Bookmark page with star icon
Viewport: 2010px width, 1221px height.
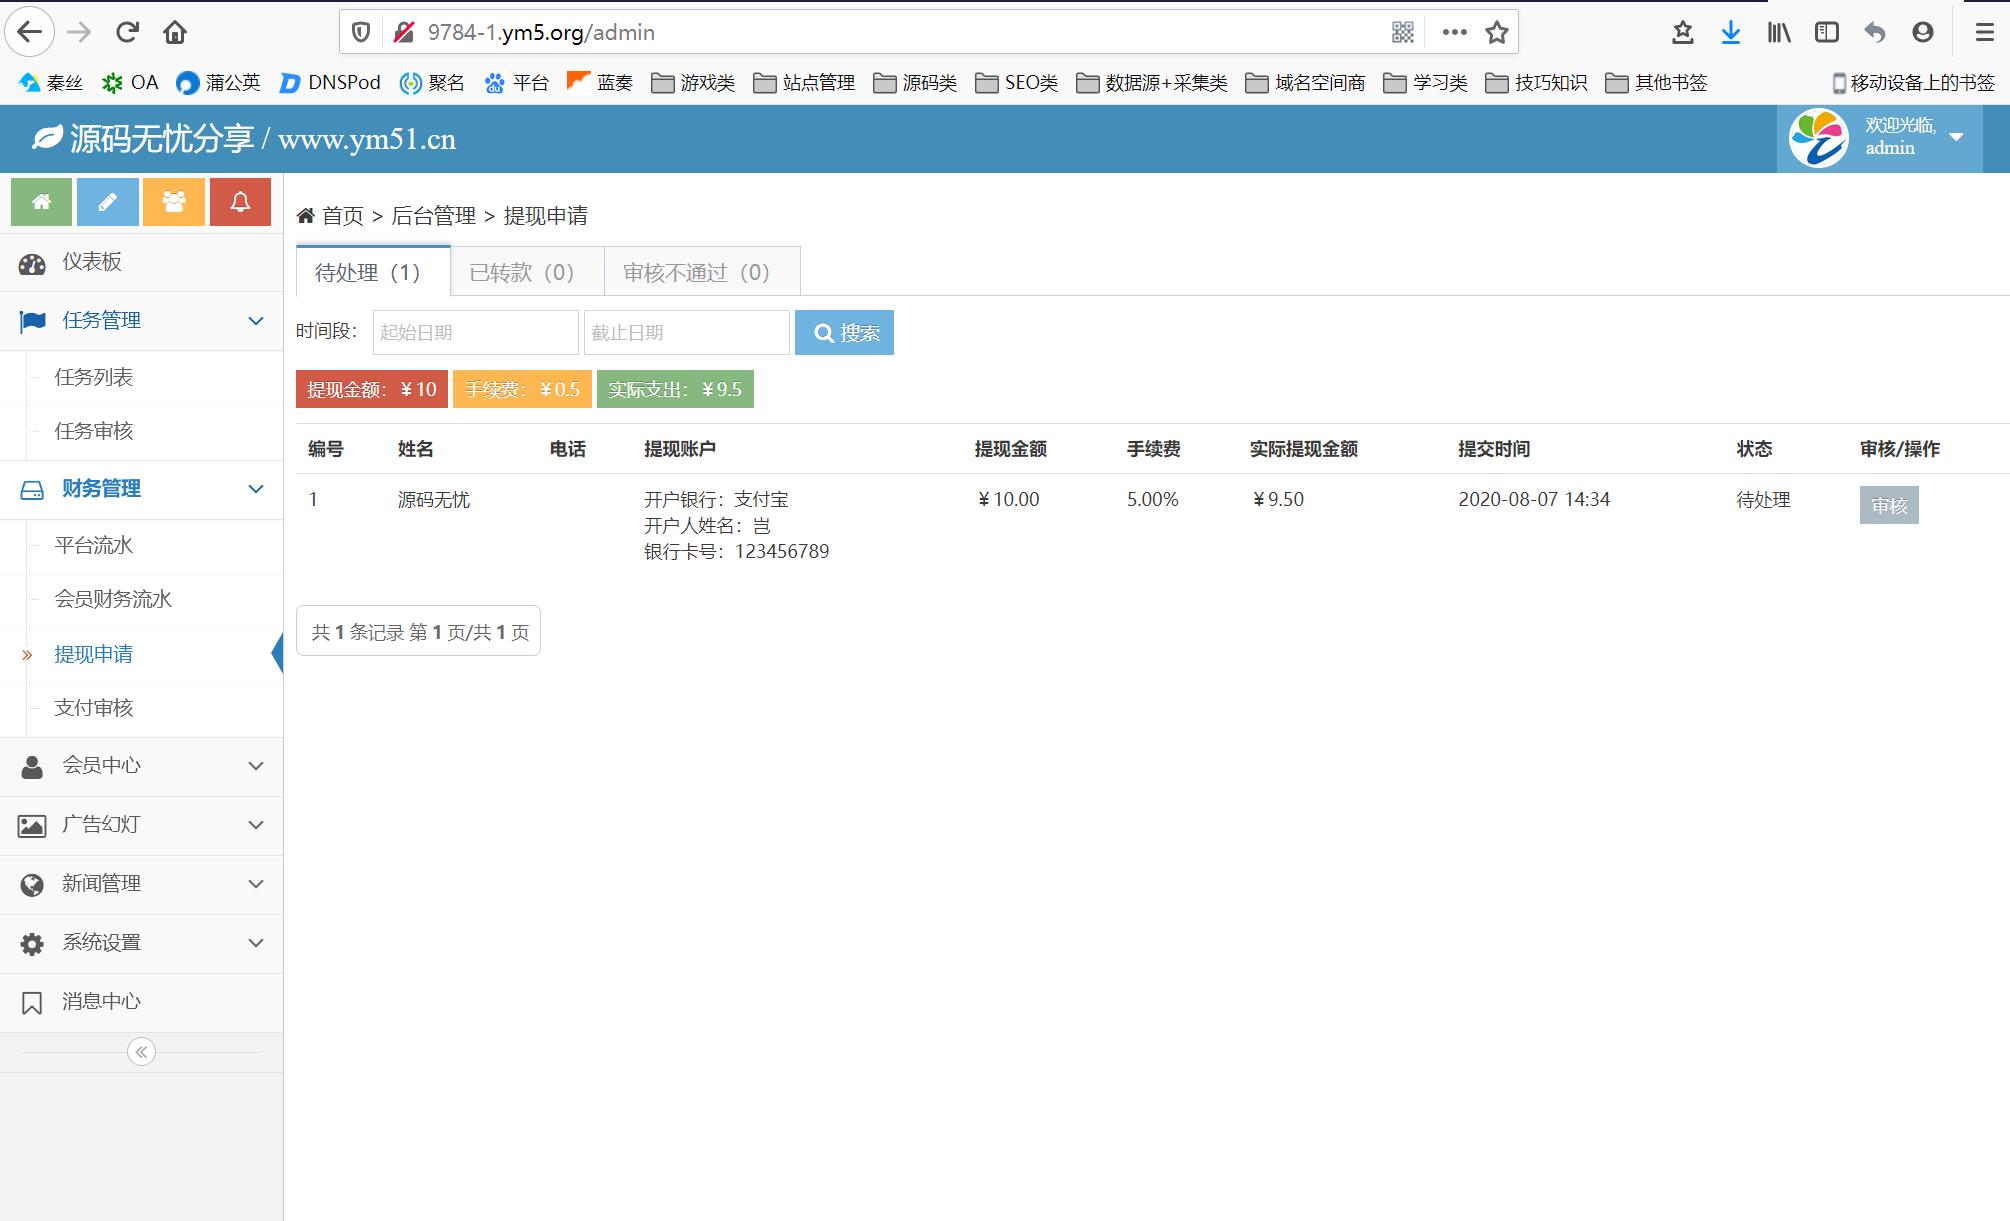click(1496, 32)
